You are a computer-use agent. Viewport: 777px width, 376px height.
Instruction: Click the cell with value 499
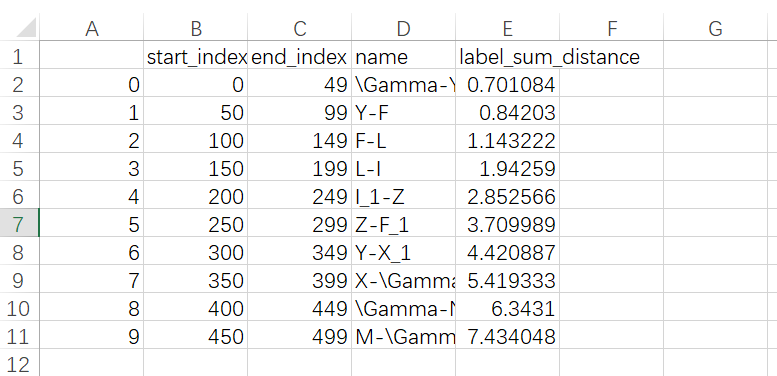299,336
